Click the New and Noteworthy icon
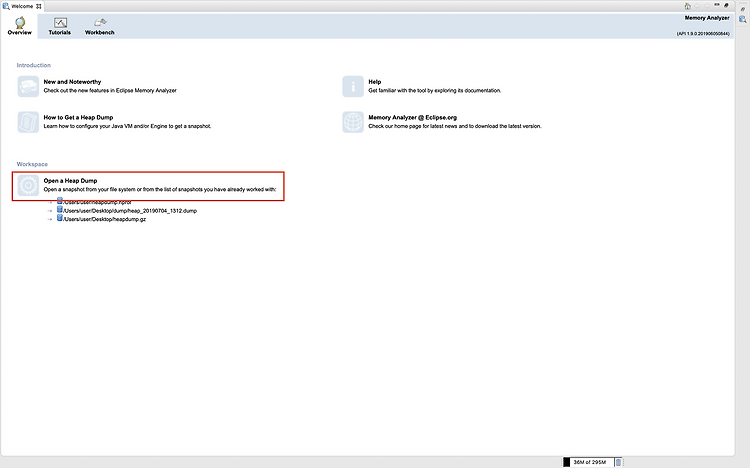 tap(28, 87)
